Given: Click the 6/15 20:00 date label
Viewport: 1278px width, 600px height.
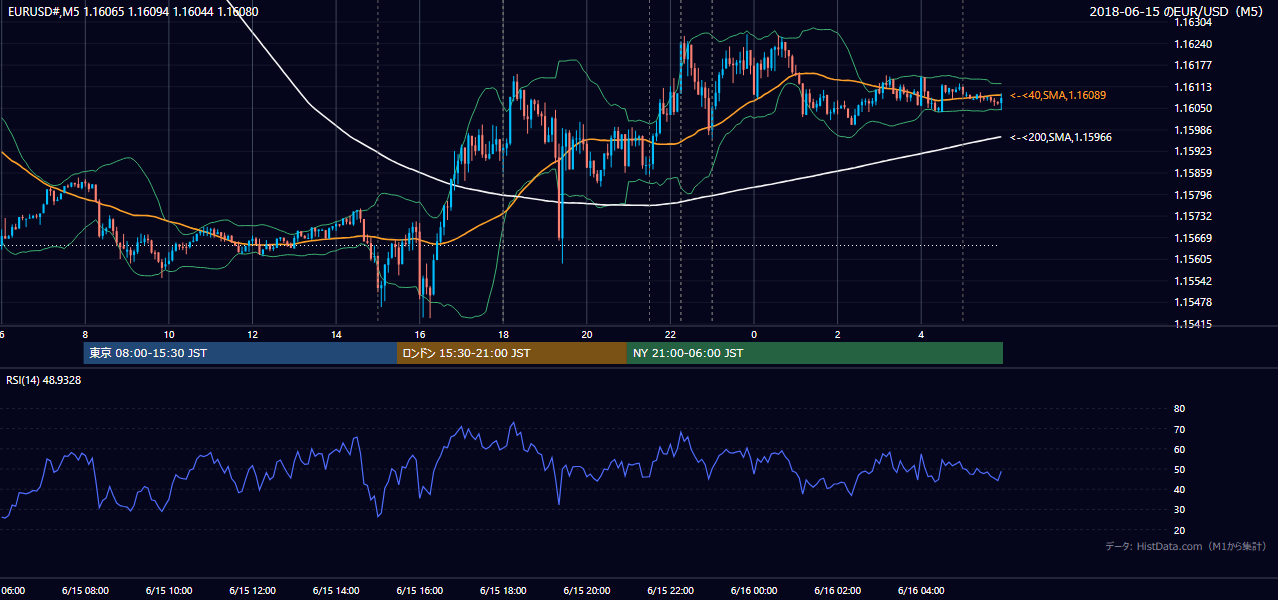Looking at the screenshot, I should (586, 591).
